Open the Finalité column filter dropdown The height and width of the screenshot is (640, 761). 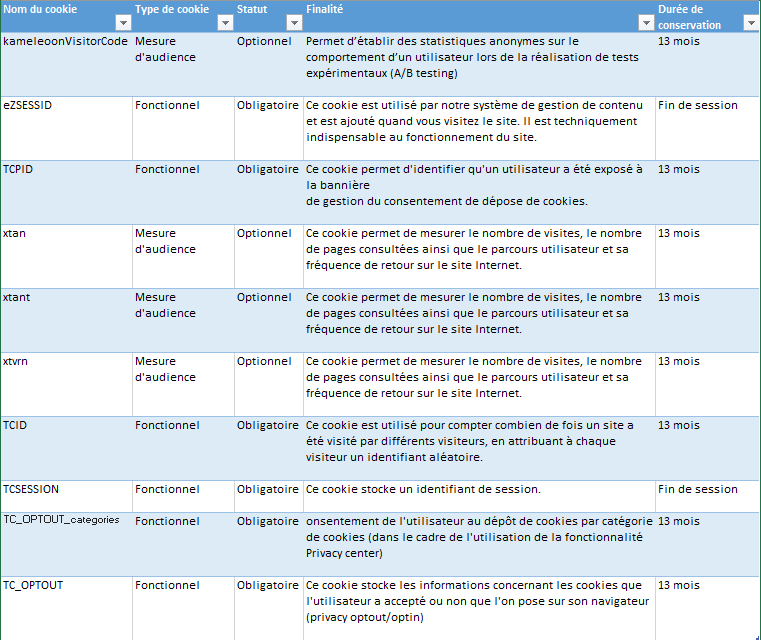646,23
